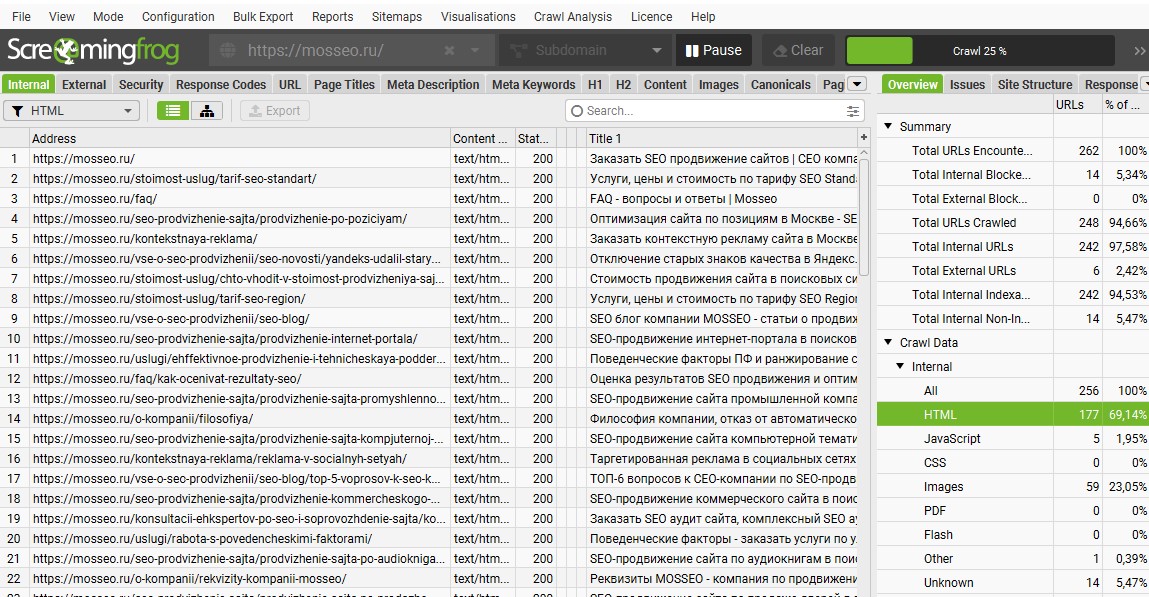Open the Site Structure tab
This screenshot has width=1149, height=597.
1035,84
